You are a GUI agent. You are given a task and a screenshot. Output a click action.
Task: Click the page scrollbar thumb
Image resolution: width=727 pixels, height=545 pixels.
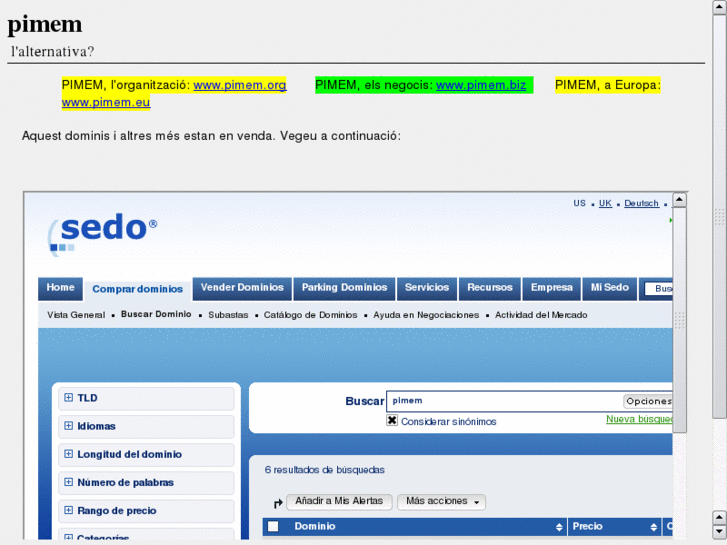pyautogui.click(x=719, y=216)
